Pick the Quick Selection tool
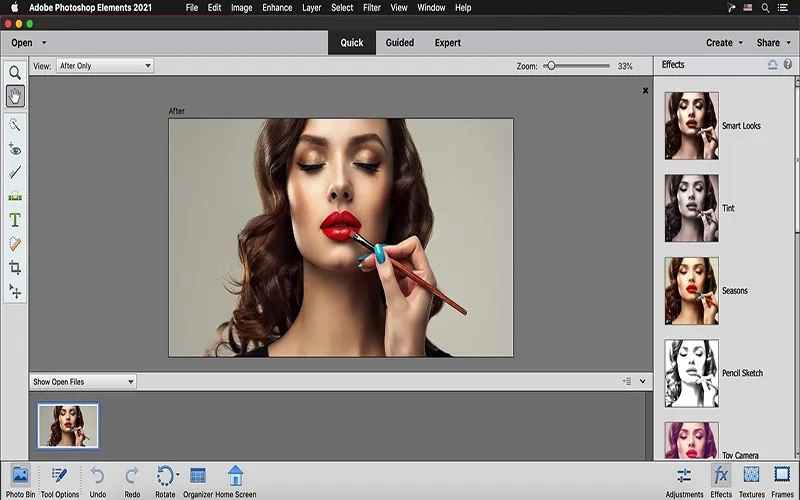This screenshot has width=800, height=500. 15,125
